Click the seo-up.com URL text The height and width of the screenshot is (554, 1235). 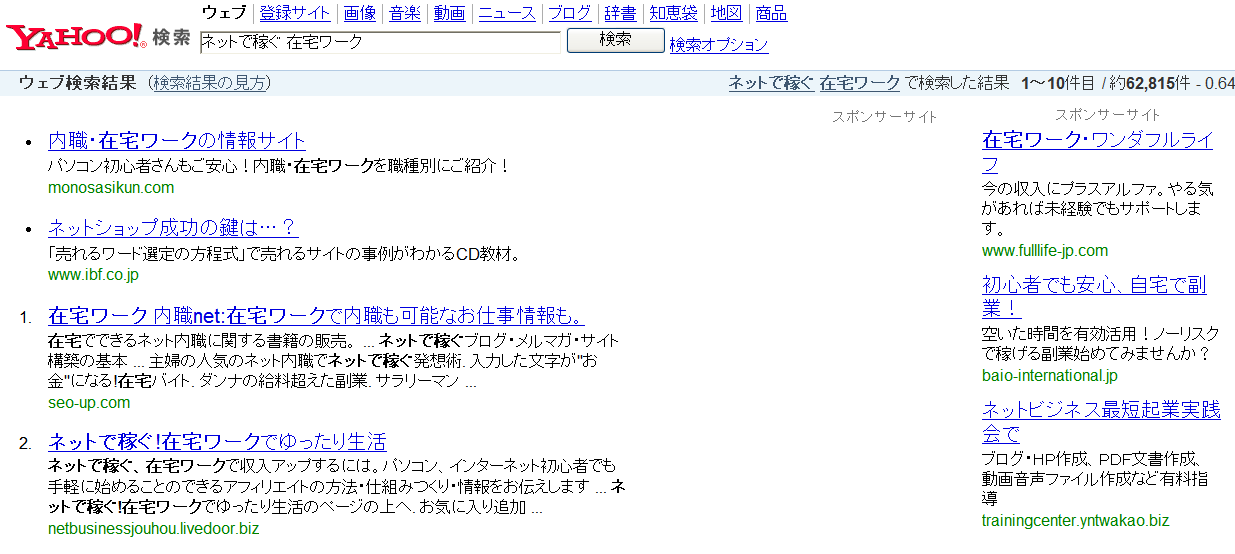click(89, 403)
